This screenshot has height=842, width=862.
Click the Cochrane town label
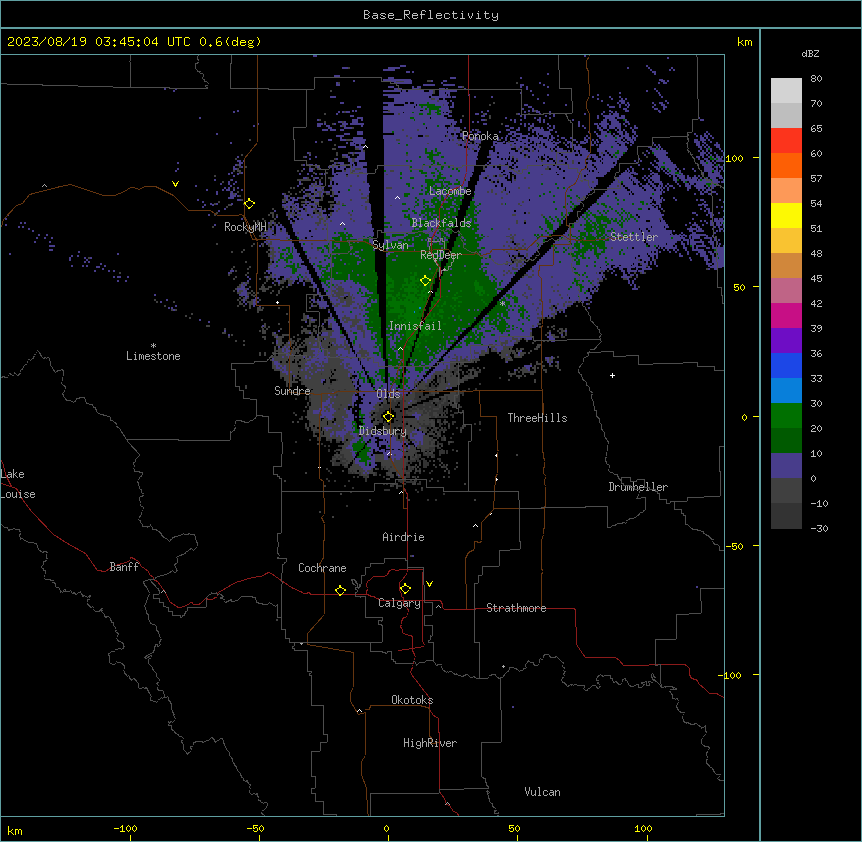coord(322,568)
